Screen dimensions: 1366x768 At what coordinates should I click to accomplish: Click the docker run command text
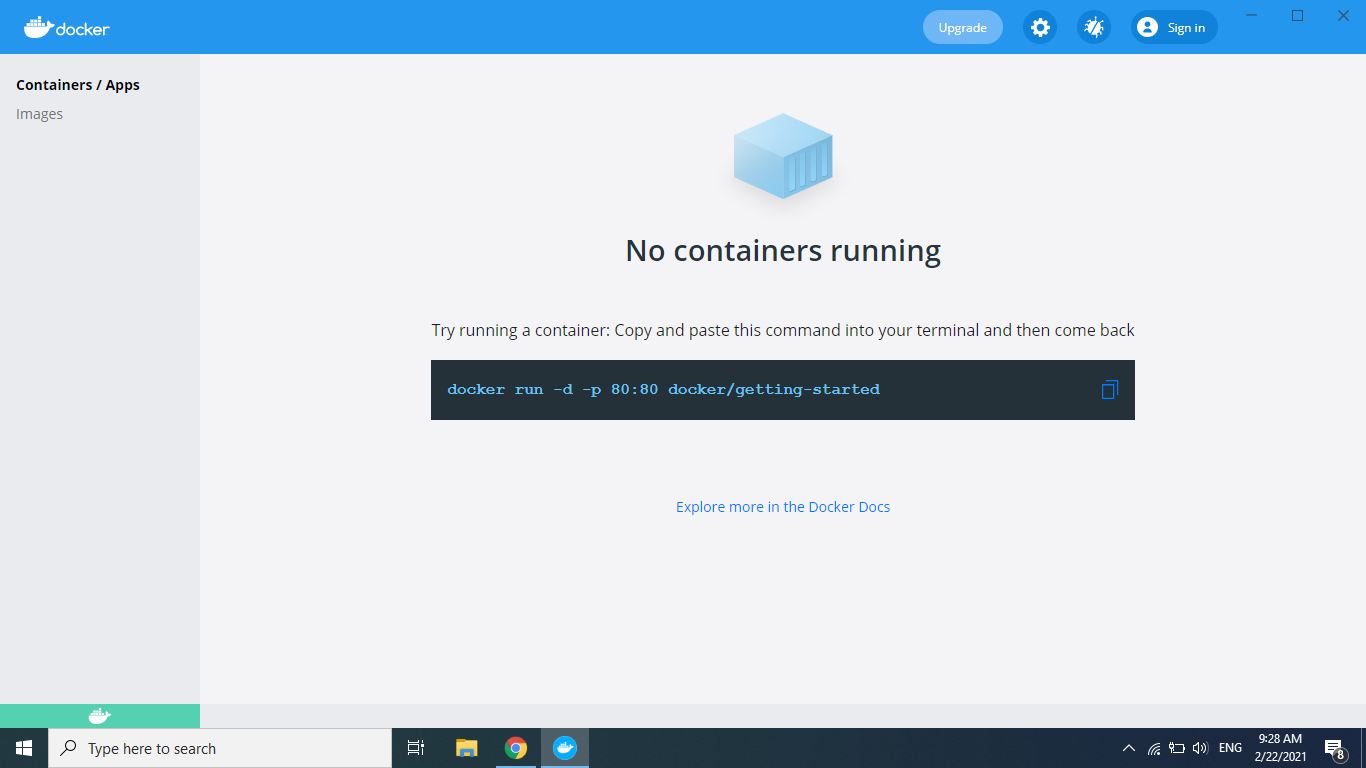coord(664,390)
